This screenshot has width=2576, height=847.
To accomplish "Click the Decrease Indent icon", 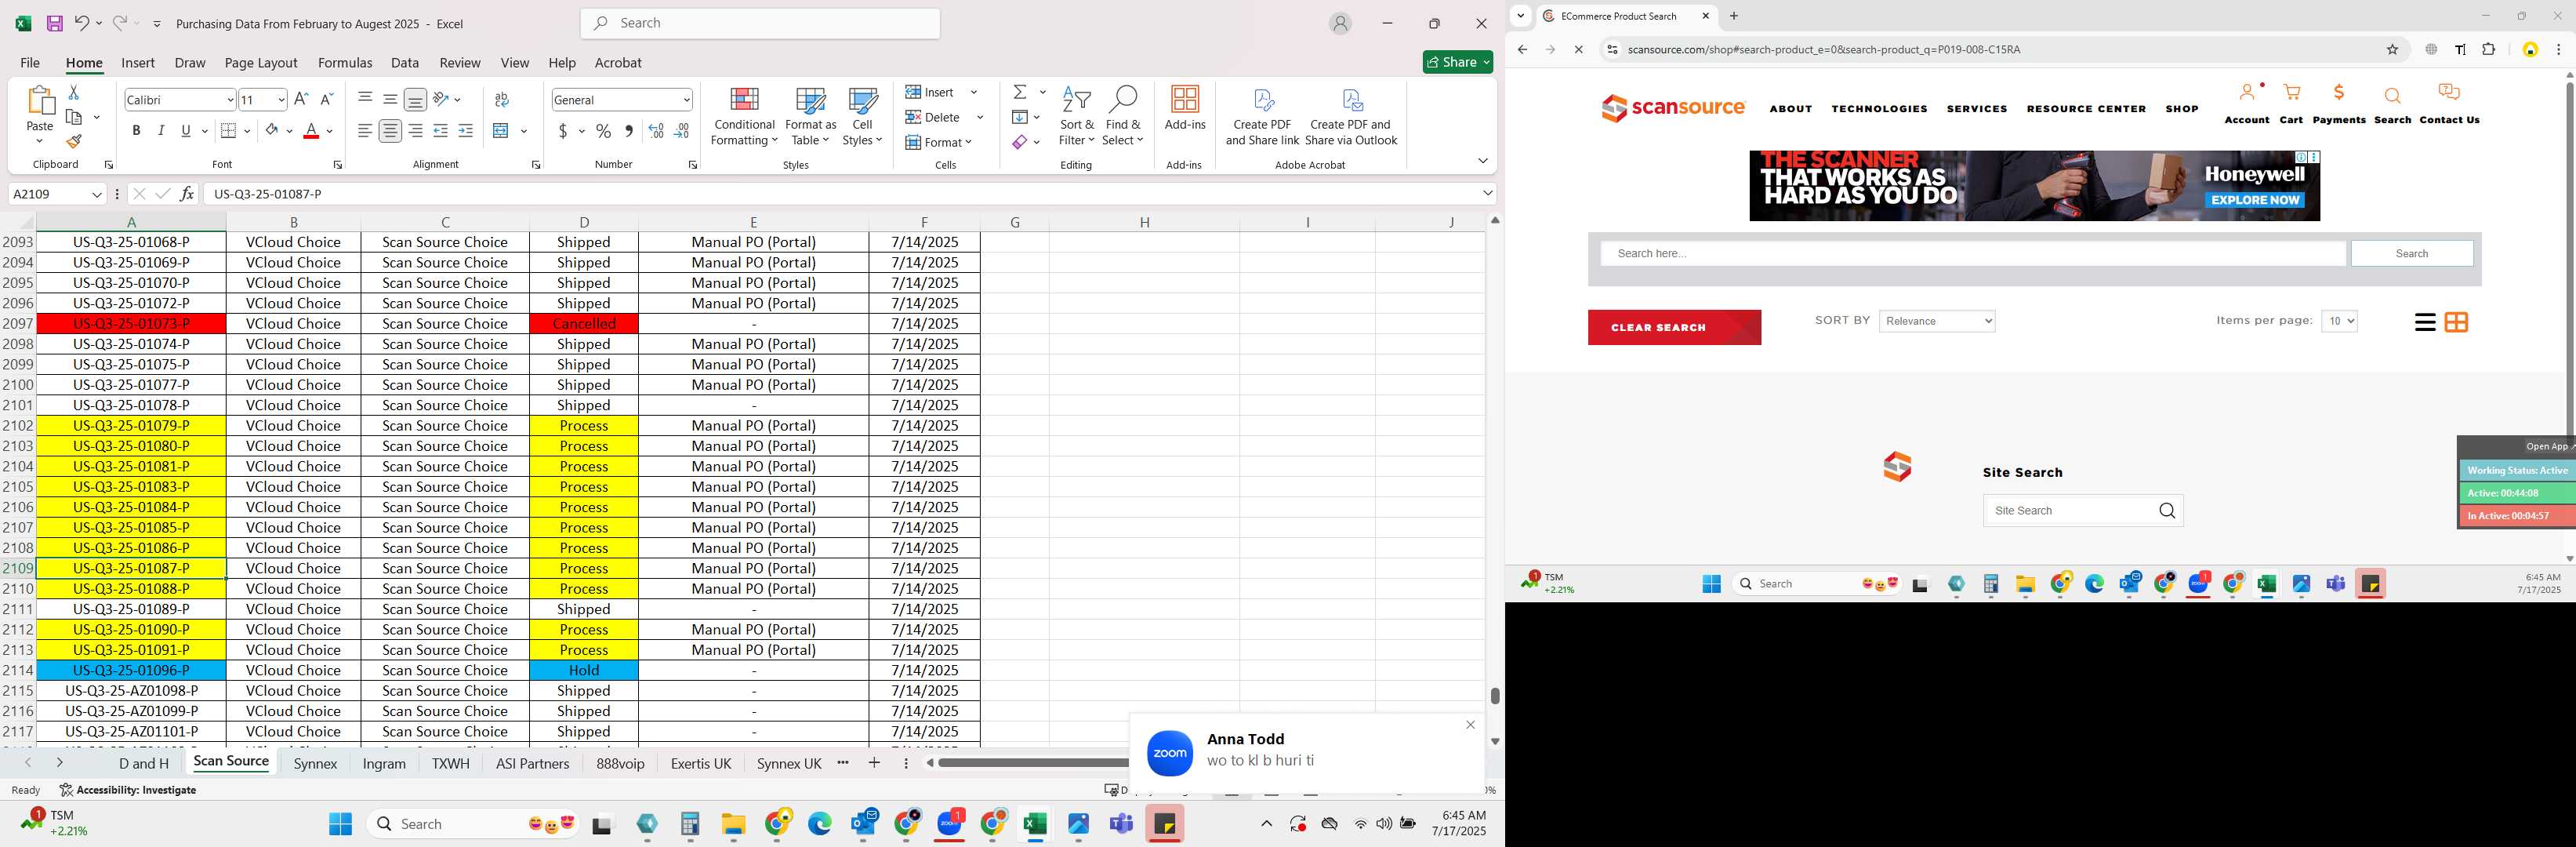I will (441, 131).
